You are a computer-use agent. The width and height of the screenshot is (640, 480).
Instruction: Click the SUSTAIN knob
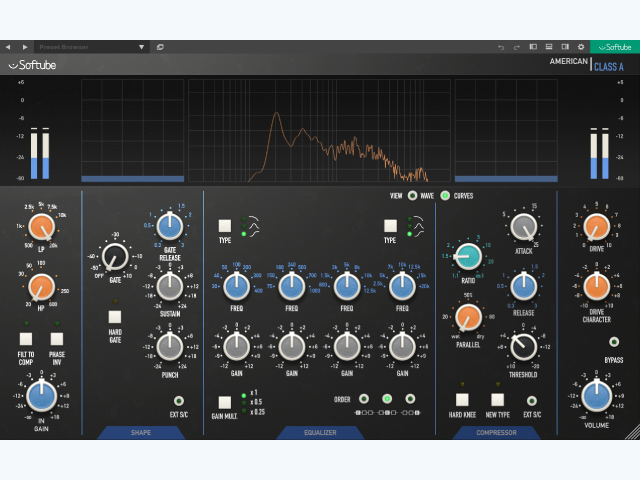(170, 287)
